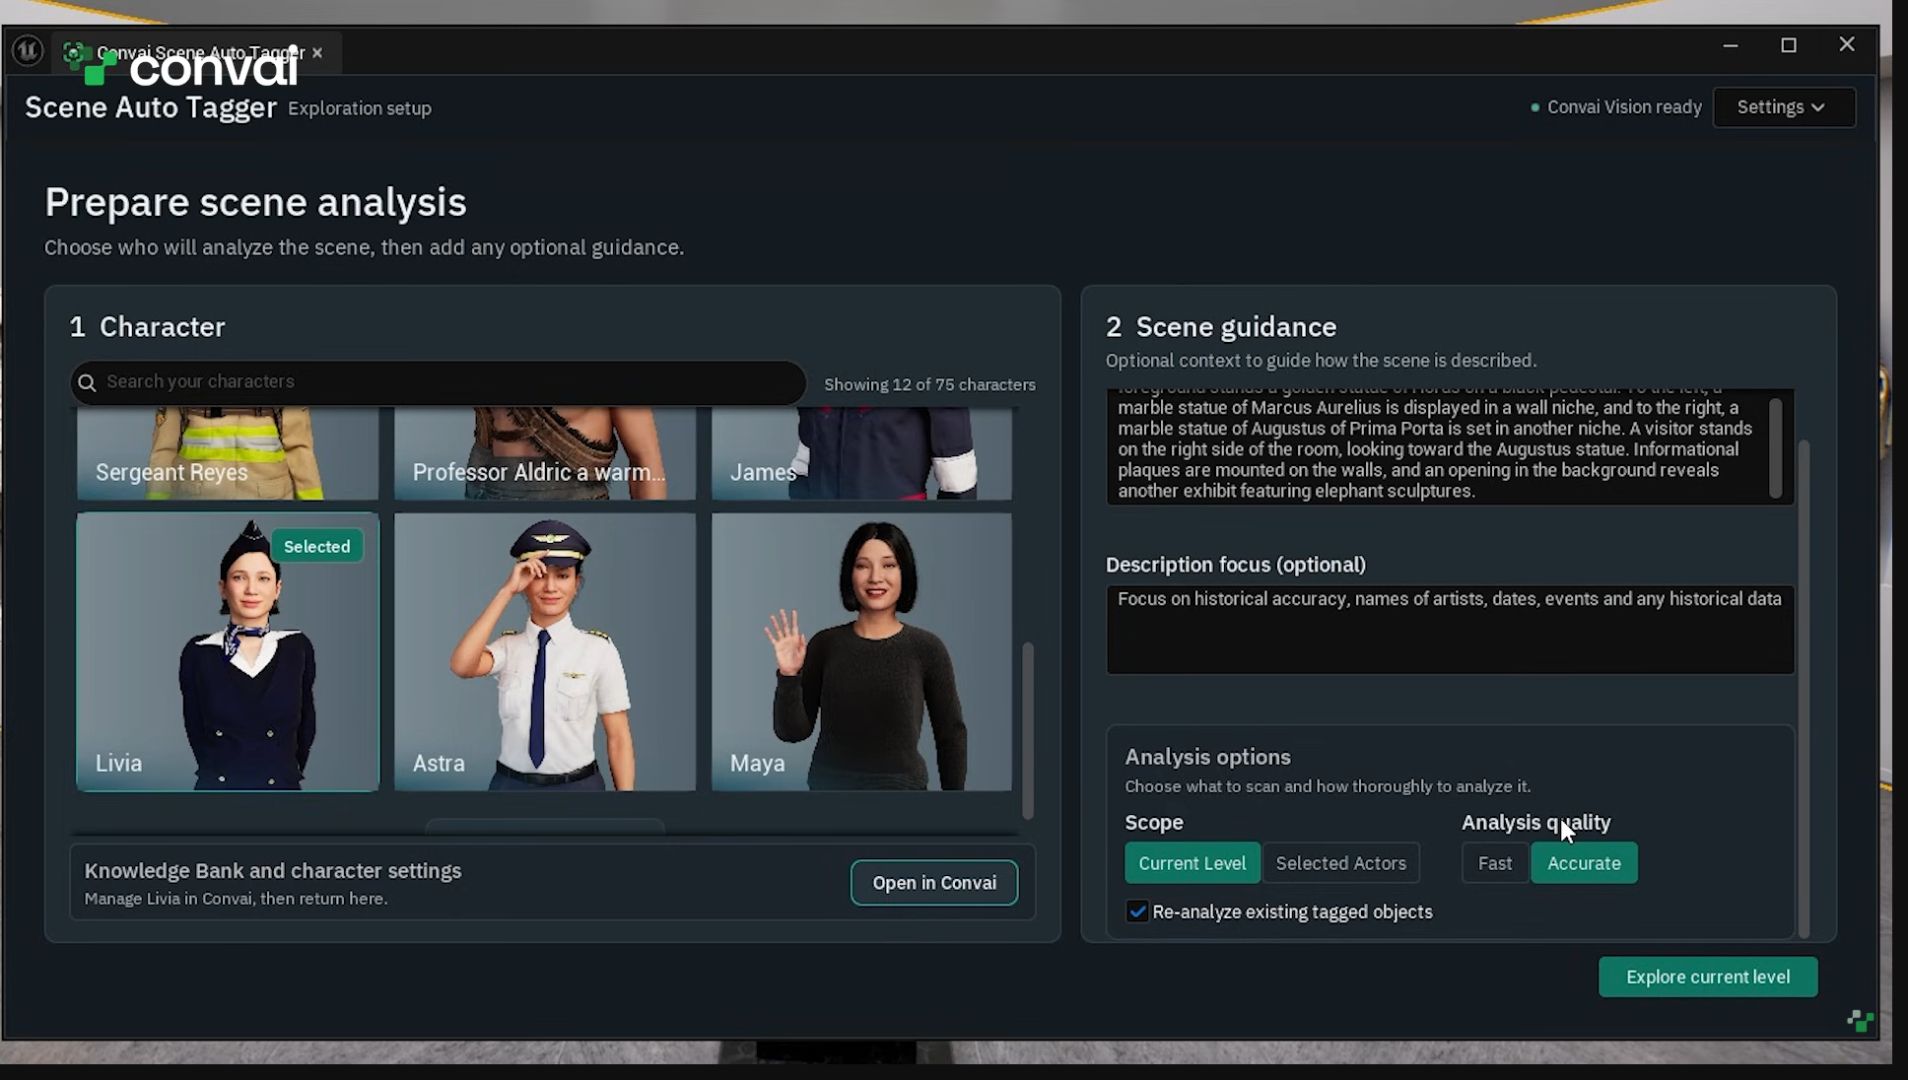Toggle Re-analyze existing tagged objects checkbox

point(1137,912)
